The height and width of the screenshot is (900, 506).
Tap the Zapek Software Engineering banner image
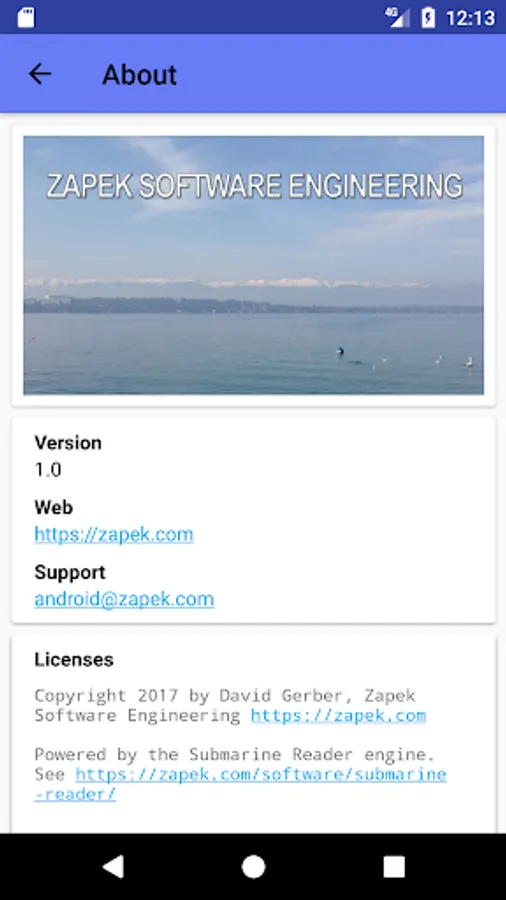254,265
